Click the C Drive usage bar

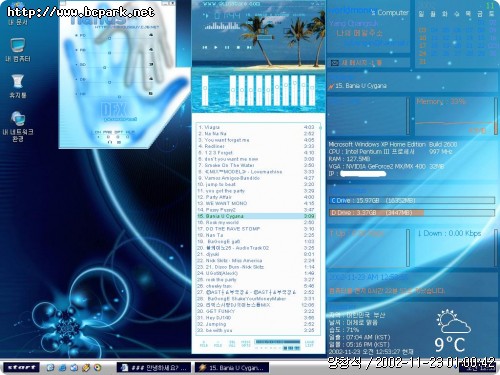[x=412, y=200]
